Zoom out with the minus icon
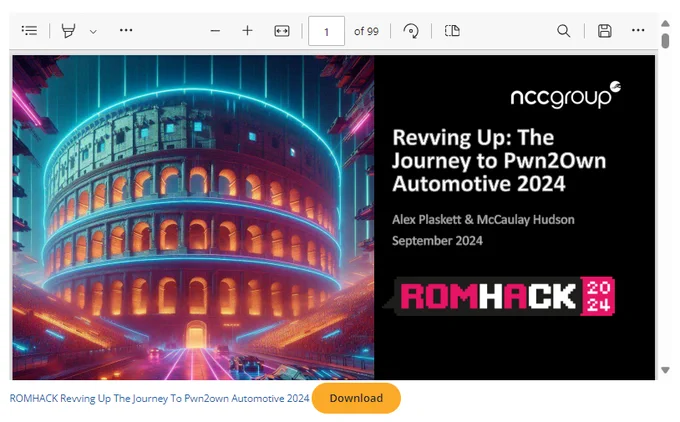The height and width of the screenshot is (422, 680). point(215,31)
